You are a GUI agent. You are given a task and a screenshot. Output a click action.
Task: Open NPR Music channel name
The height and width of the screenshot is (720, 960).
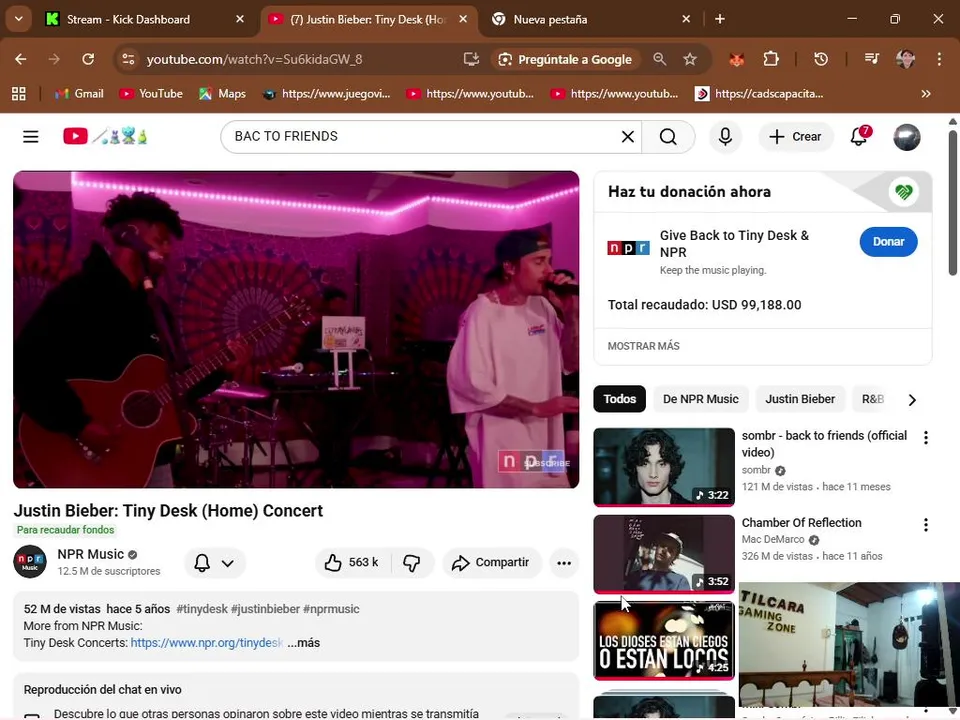tap(91, 554)
